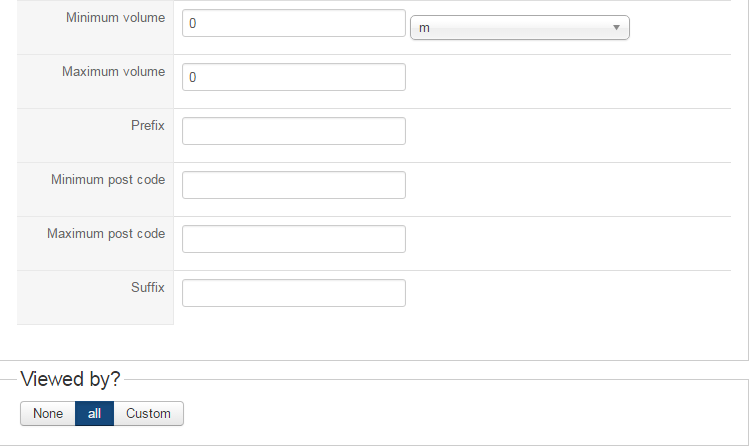Click the 'Prefix' label text
The image size is (750, 447).
coord(147,126)
